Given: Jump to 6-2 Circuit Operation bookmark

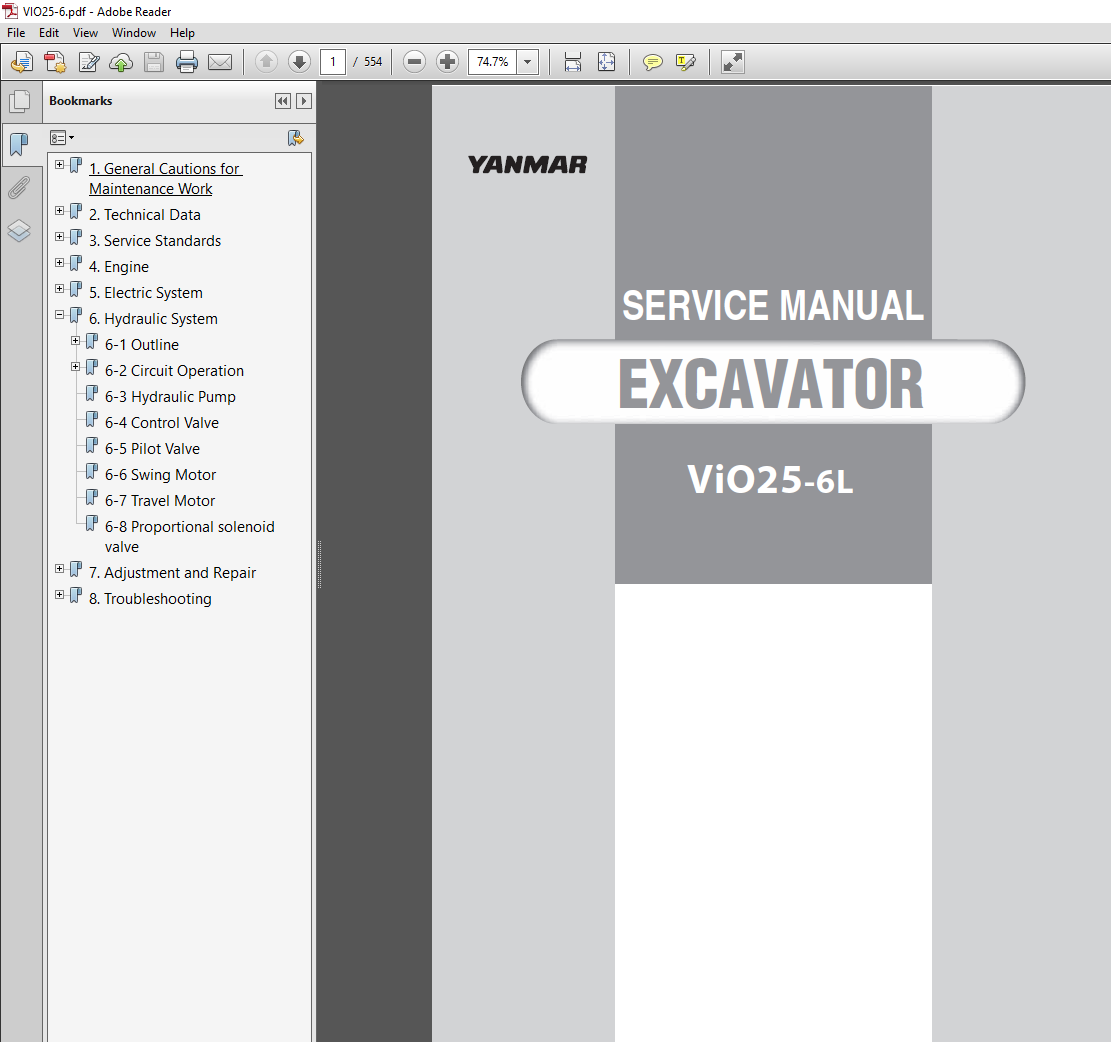Looking at the screenshot, I should point(174,370).
